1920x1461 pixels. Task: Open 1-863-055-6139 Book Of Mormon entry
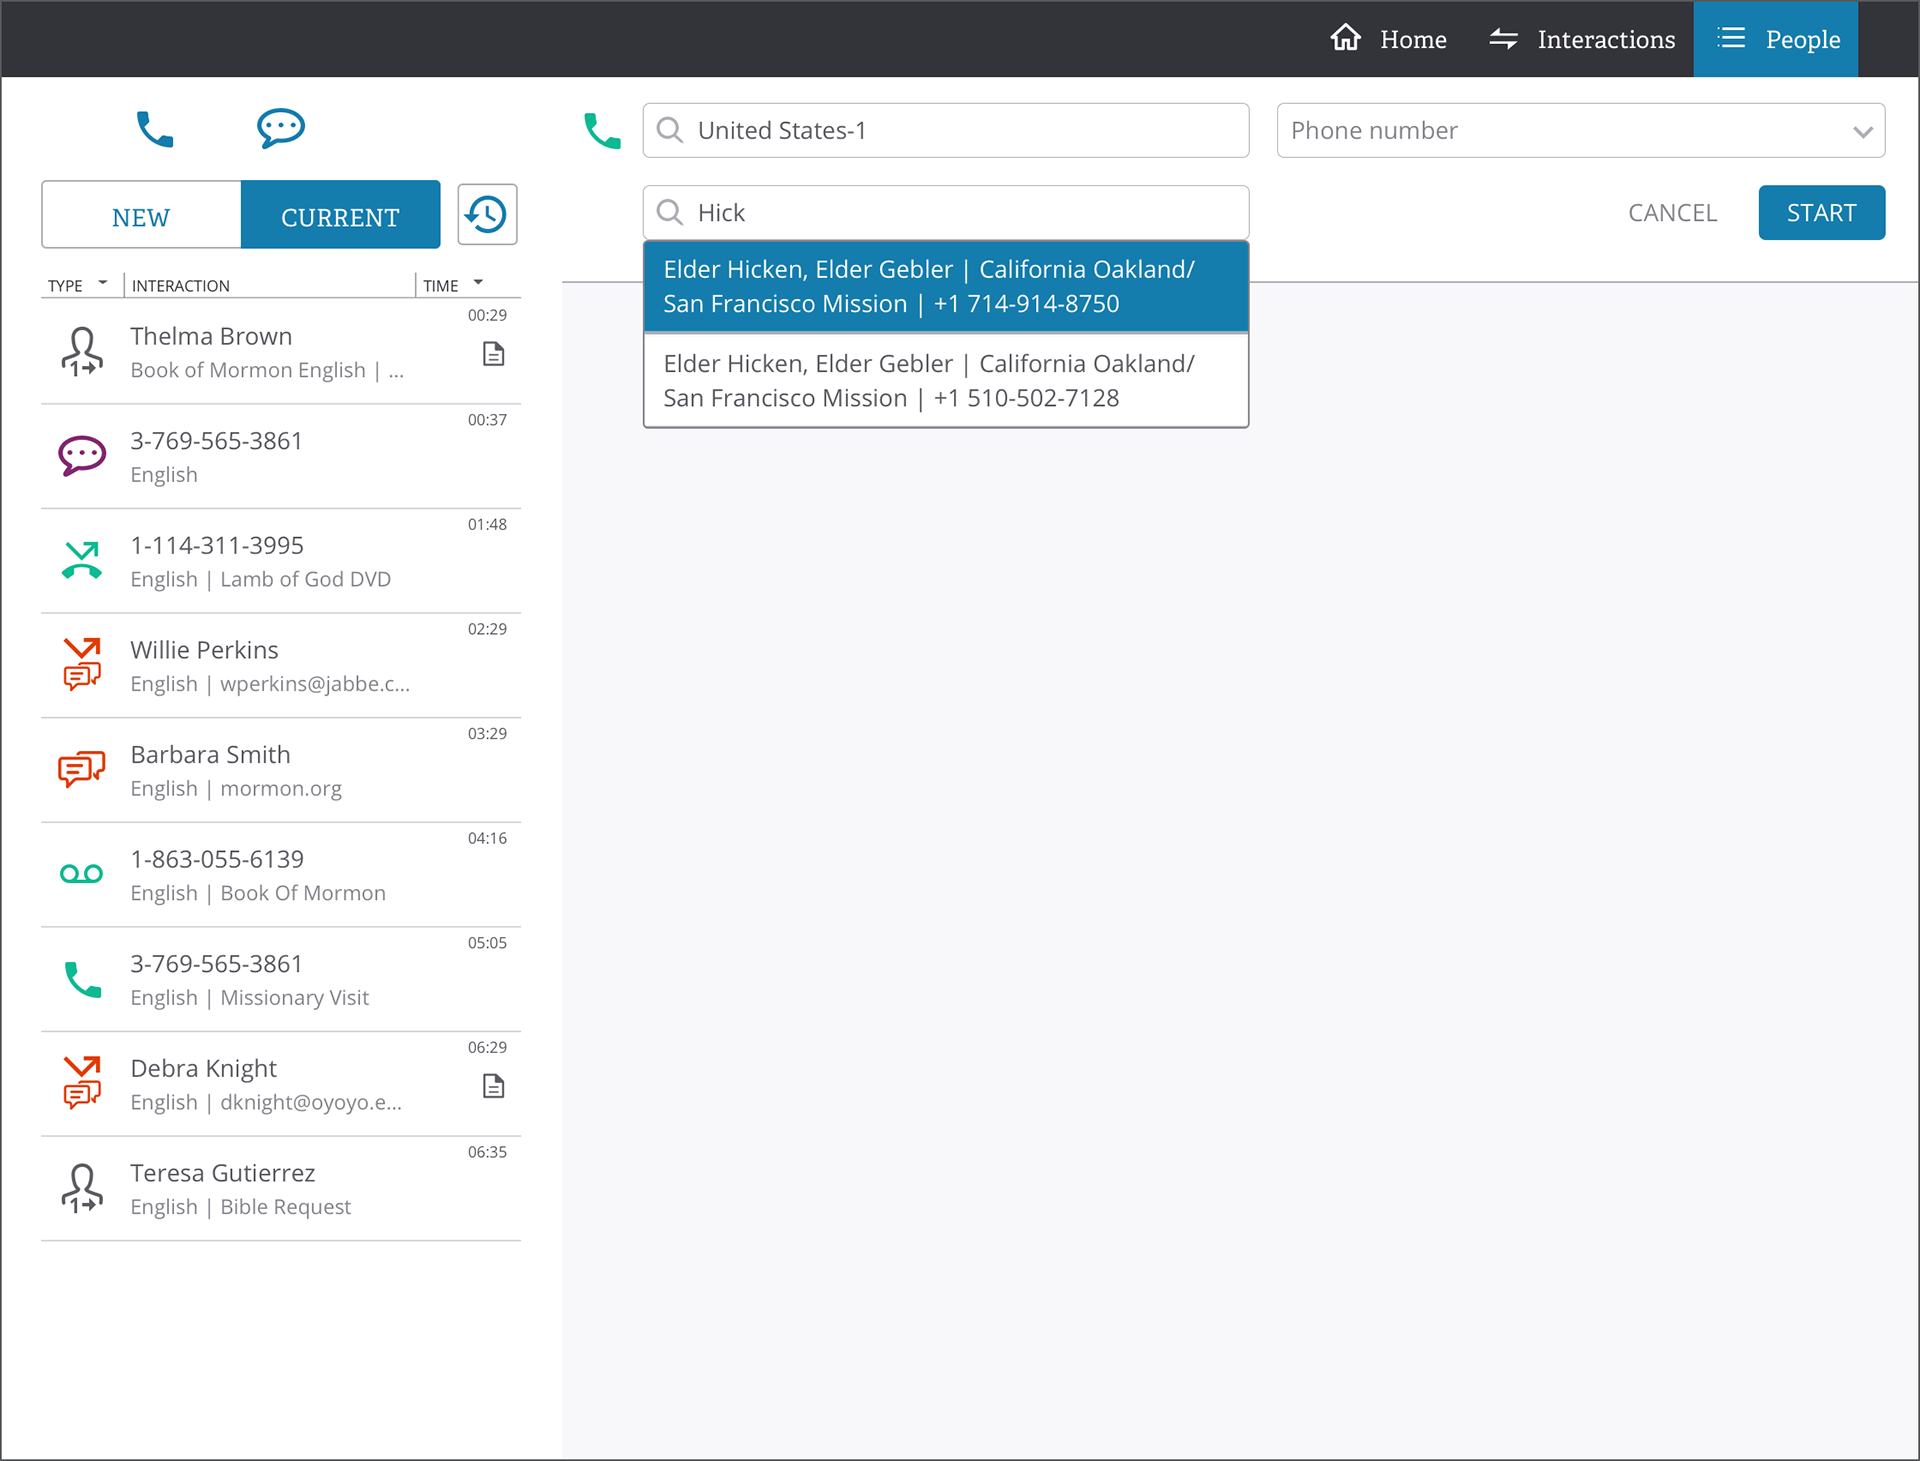click(x=281, y=875)
